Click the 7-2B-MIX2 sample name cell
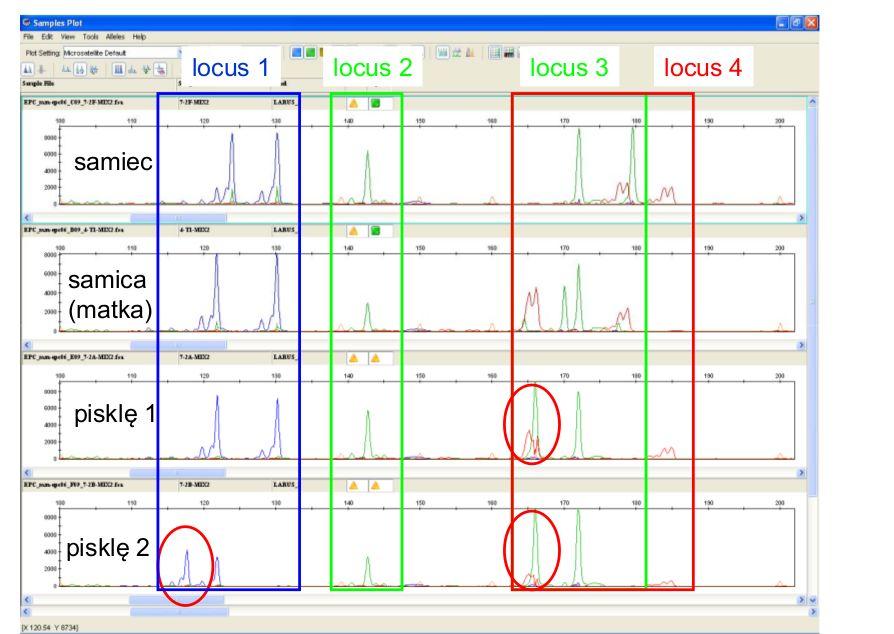The width and height of the screenshot is (894, 634). pyautogui.click(x=194, y=485)
